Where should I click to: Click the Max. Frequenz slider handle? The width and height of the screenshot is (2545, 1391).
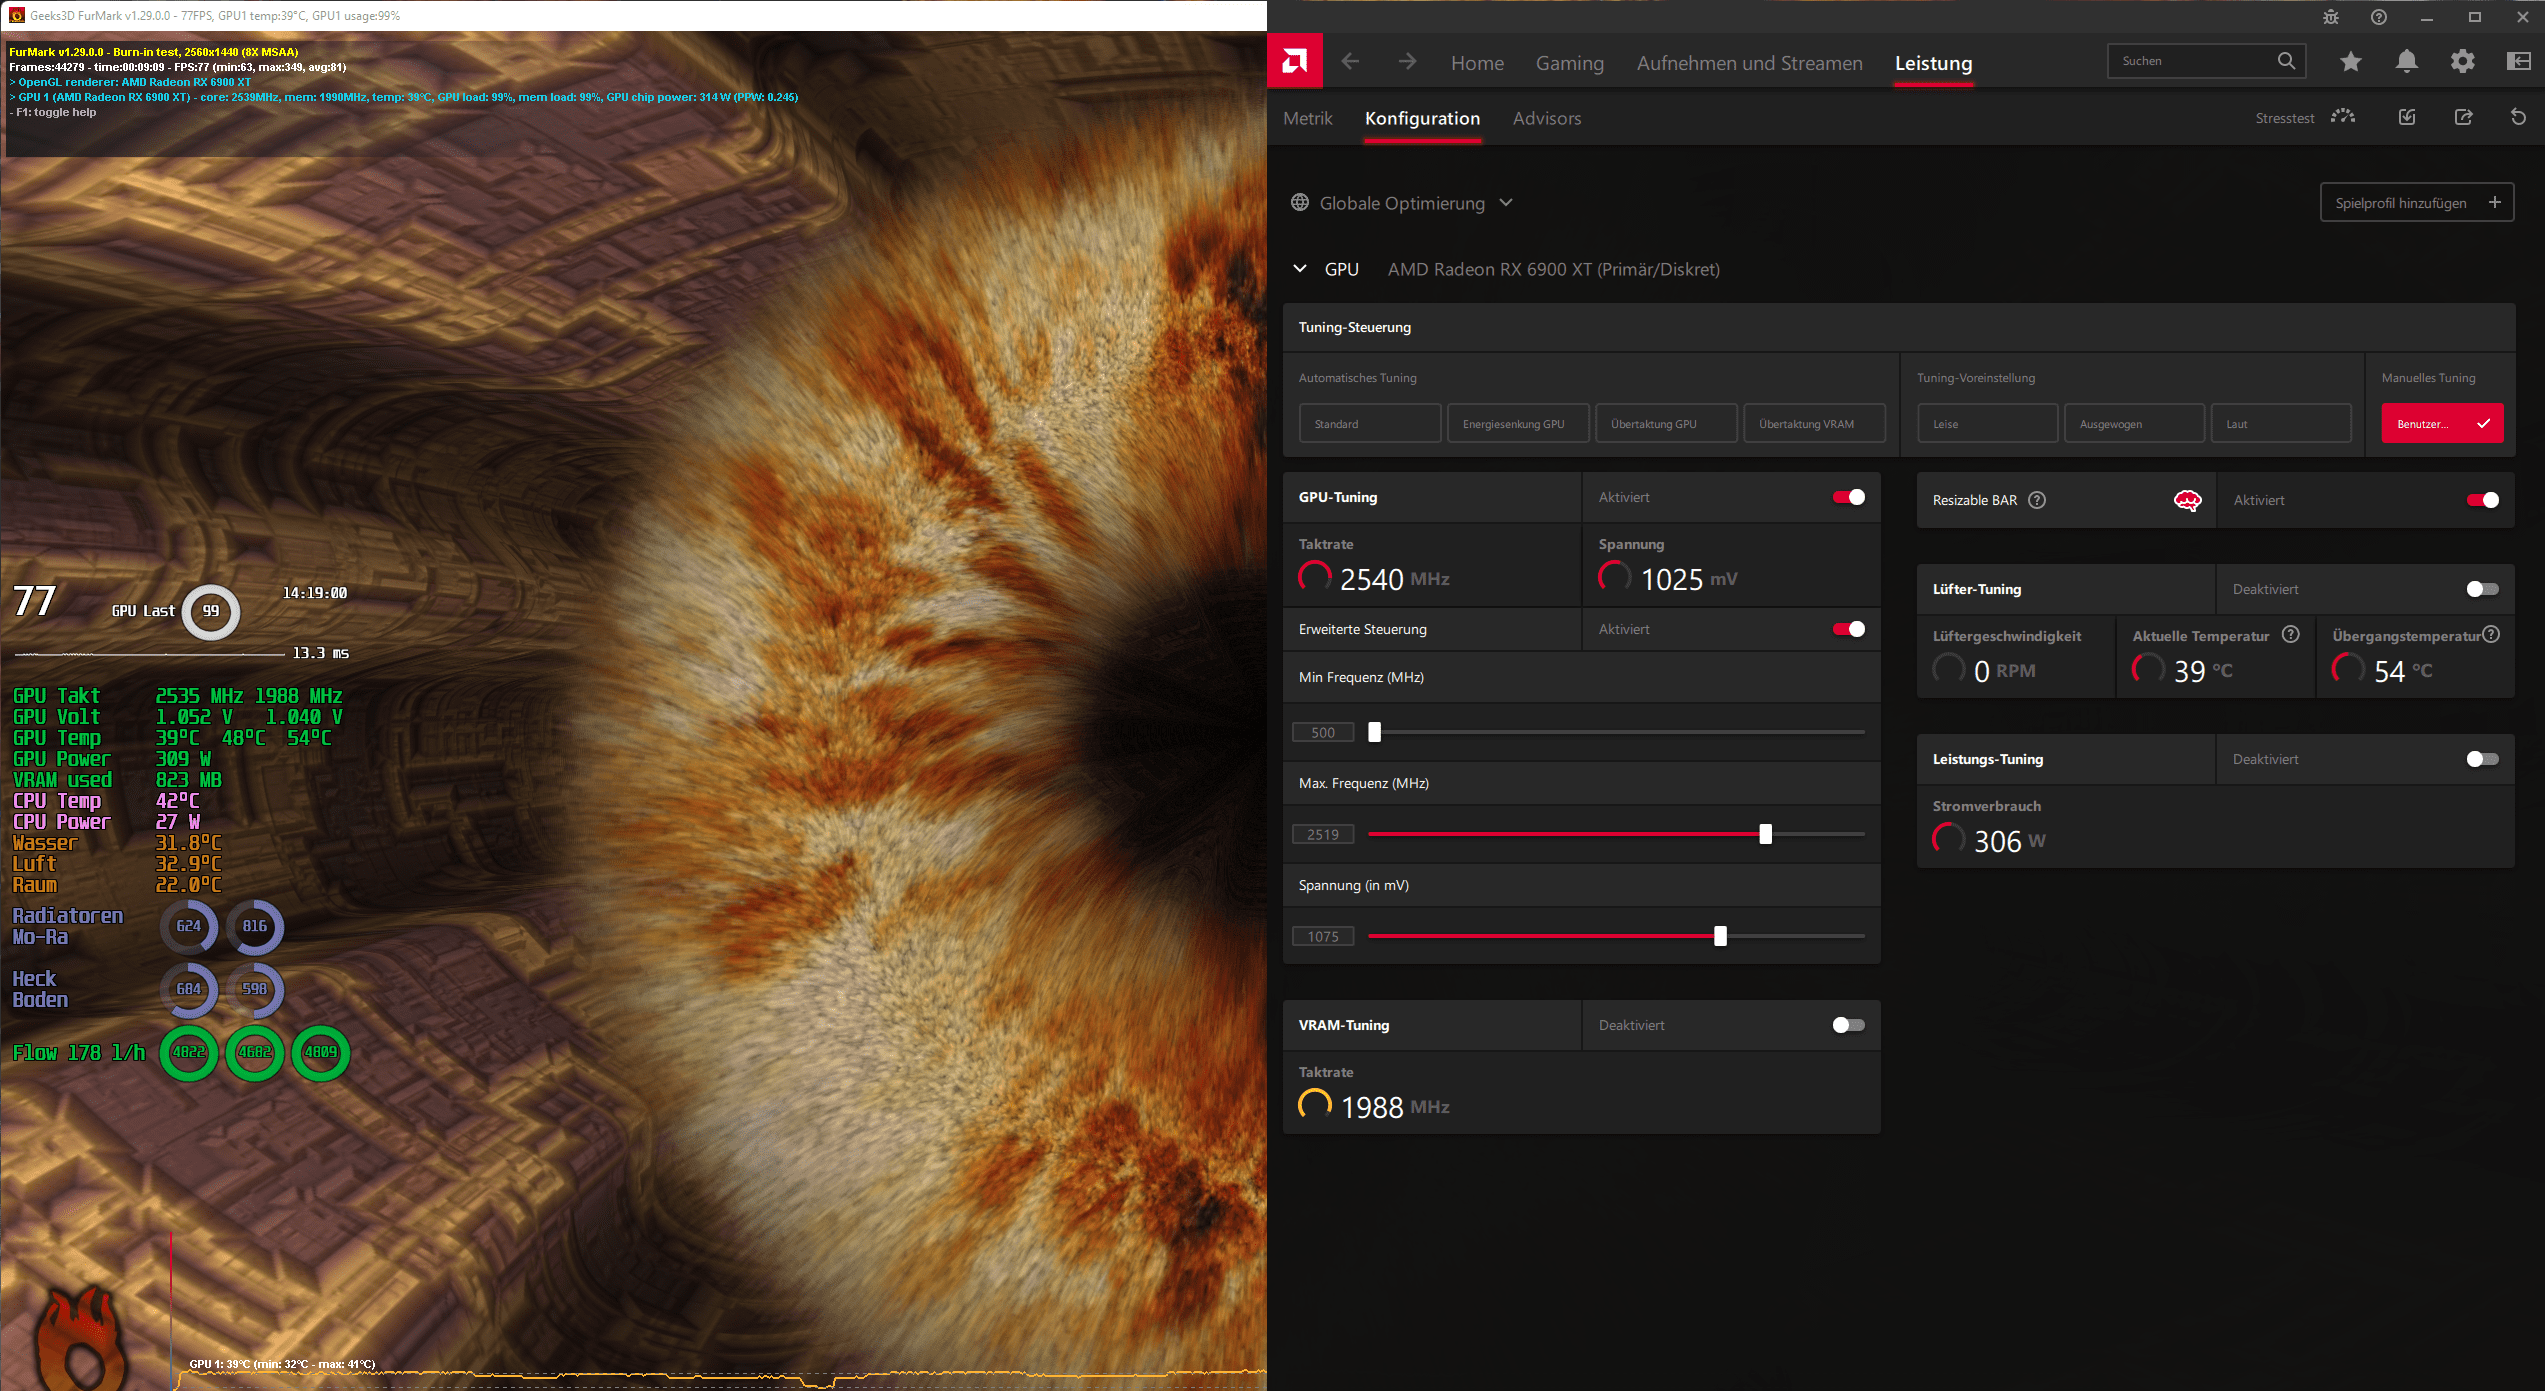click(x=1765, y=834)
